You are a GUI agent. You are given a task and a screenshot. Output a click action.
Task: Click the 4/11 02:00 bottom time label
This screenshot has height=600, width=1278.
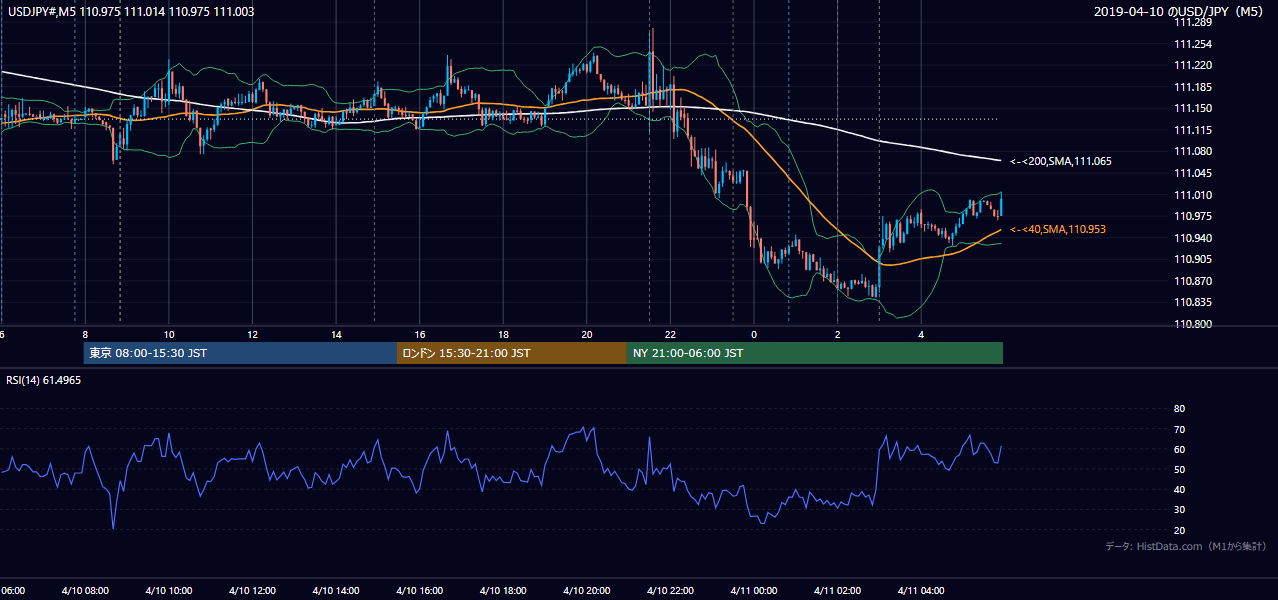tap(836, 591)
